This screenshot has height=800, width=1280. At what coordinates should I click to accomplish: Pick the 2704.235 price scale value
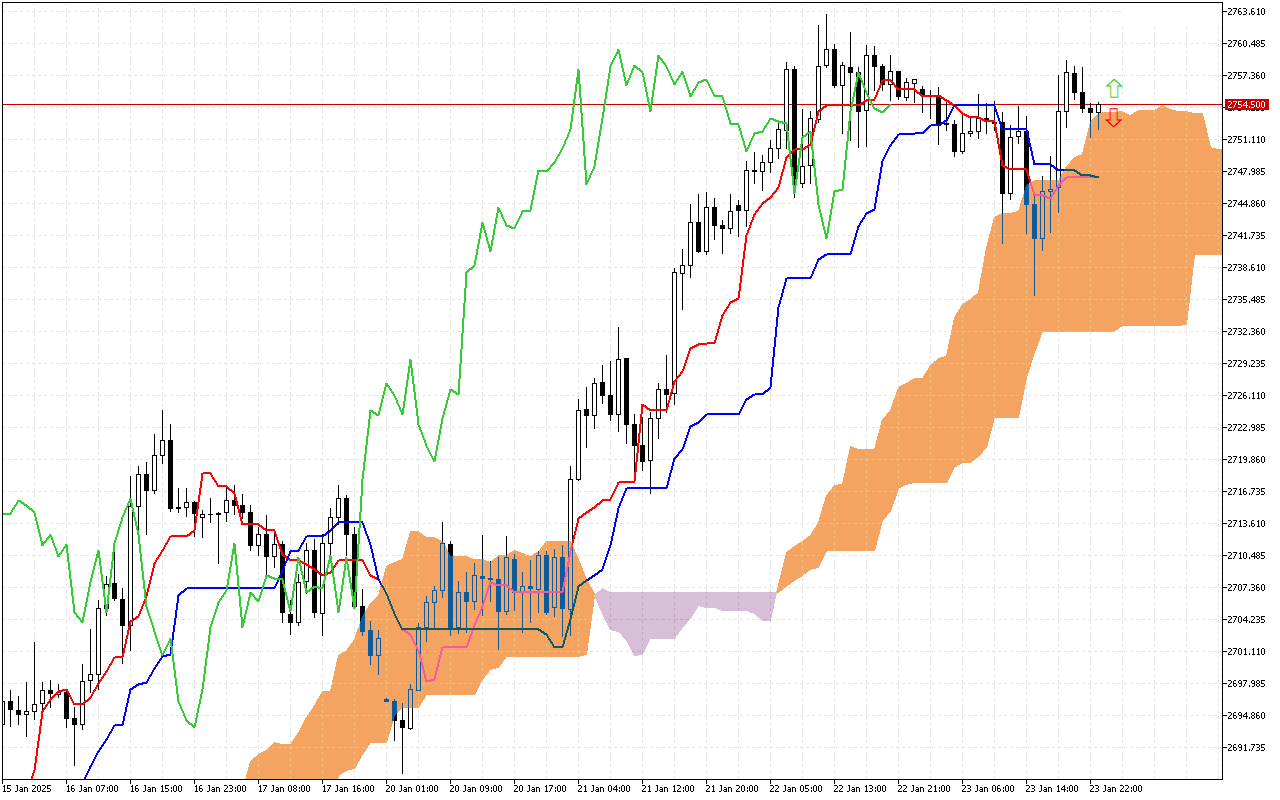[1247, 620]
